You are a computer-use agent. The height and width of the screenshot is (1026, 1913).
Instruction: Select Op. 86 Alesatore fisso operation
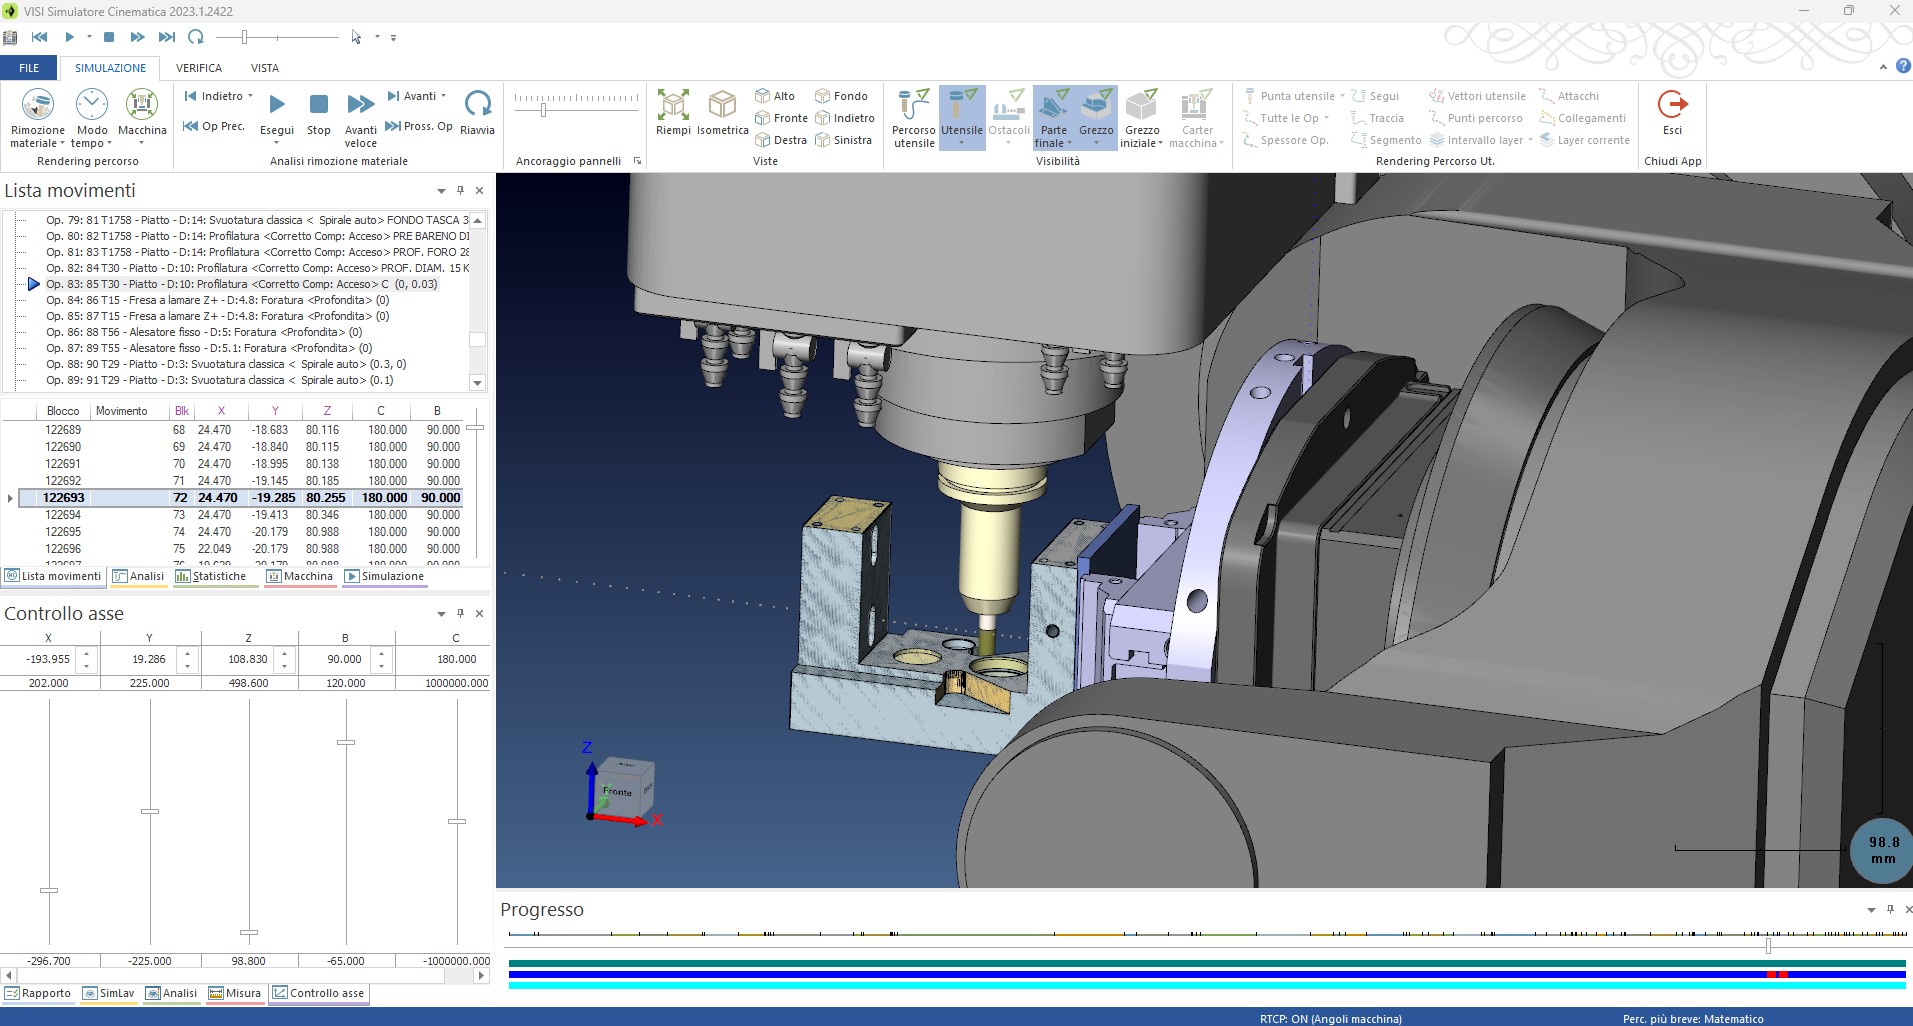click(x=204, y=332)
